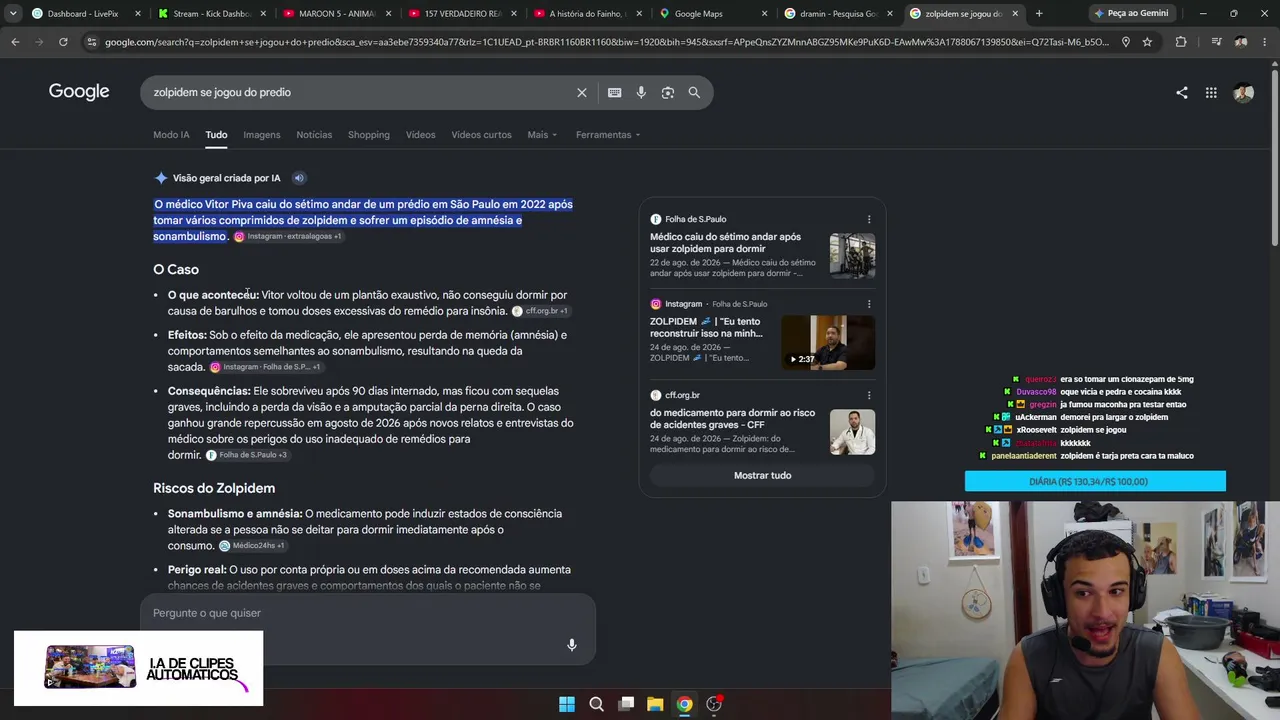Viewport: 1280px width, 720px height.
Task: Open File Explorer from the taskbar
Action: [x=655, y=704]
